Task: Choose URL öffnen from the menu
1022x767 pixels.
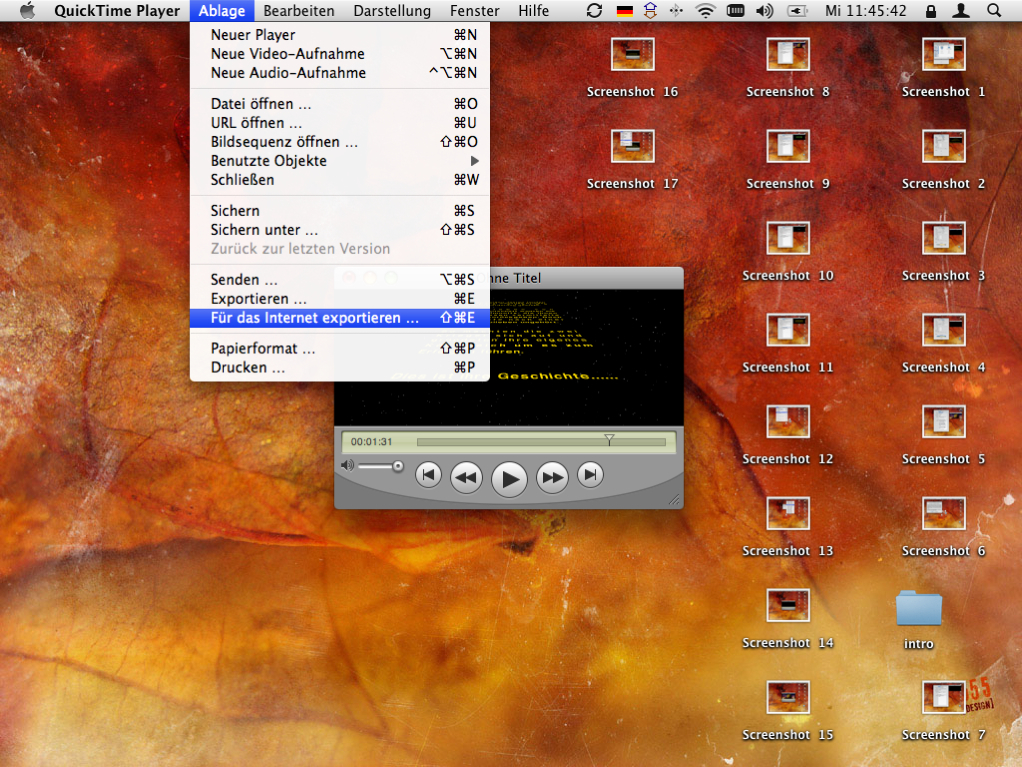Action: point(340,123)
